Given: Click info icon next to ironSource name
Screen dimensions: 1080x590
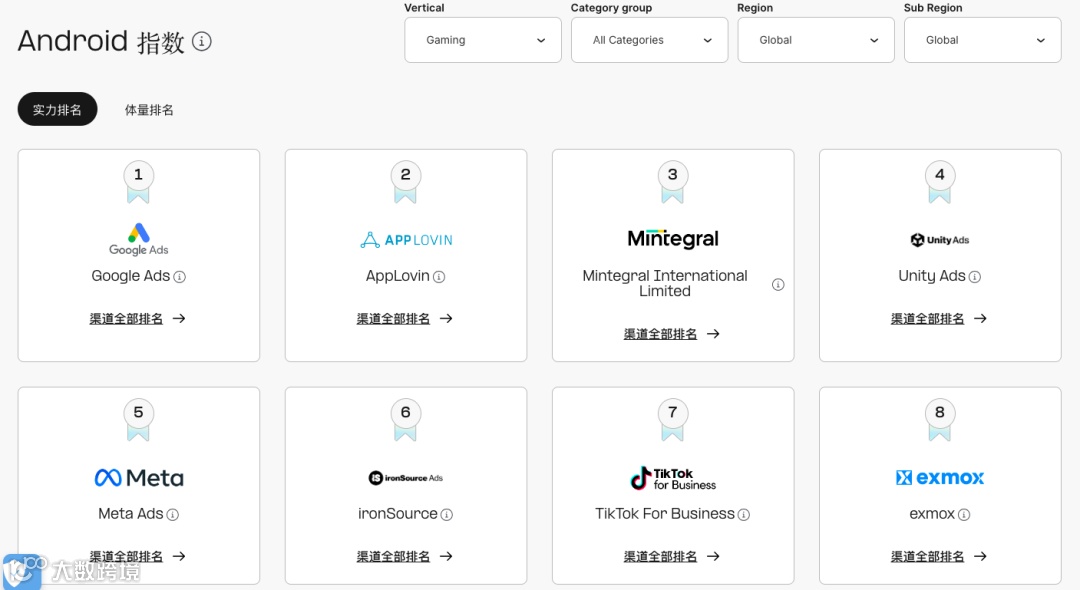Looking at the screenshot, I should 446,514.
